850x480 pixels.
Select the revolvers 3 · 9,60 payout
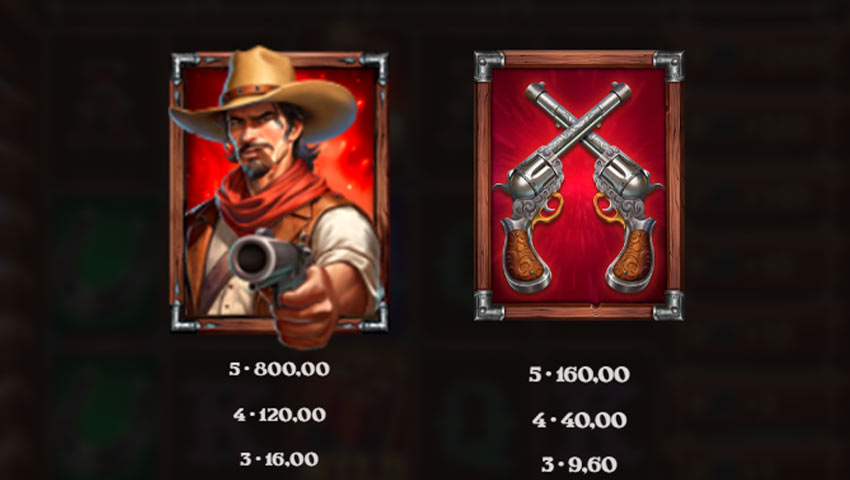(579, 464)
